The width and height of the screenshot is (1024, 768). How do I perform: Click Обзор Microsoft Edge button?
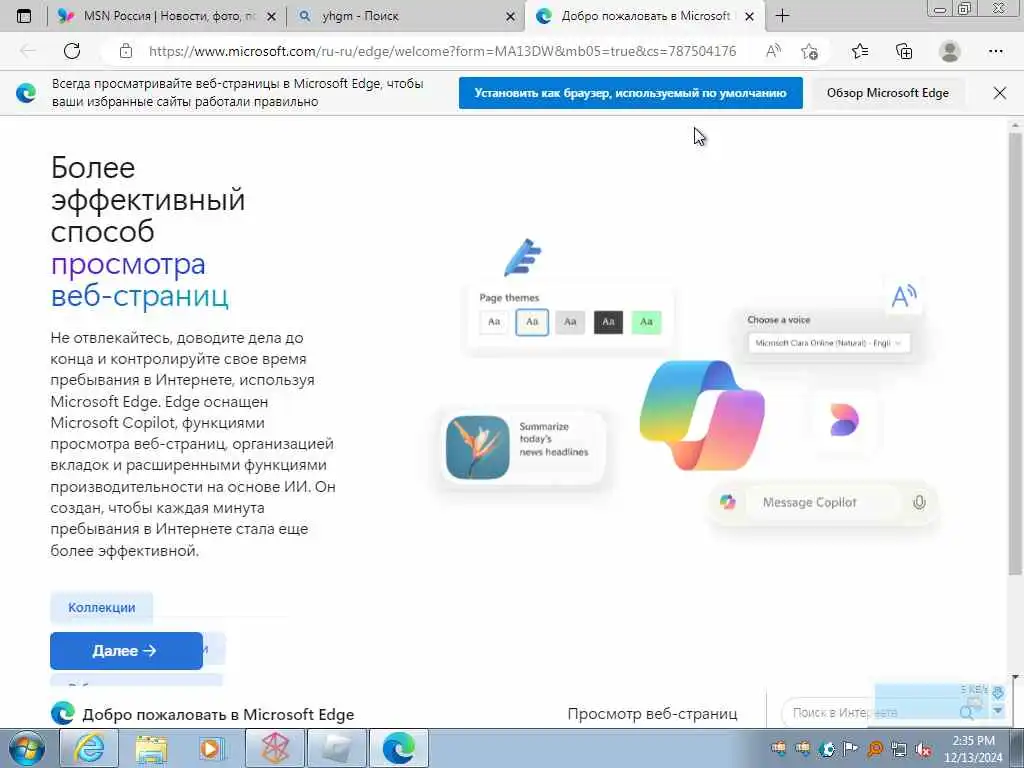[888, 93]
